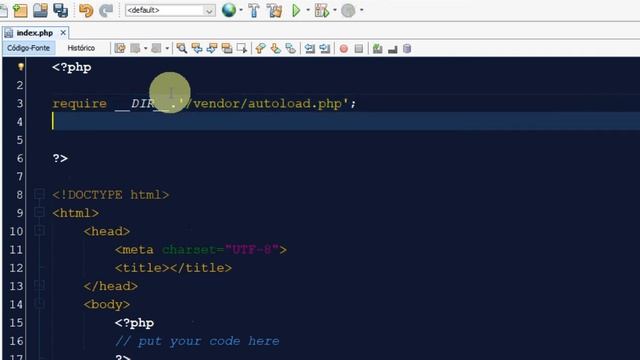Click the <!DOCTYPE html> text
This screenshot has height=360, width=640.
click(111, 195)
